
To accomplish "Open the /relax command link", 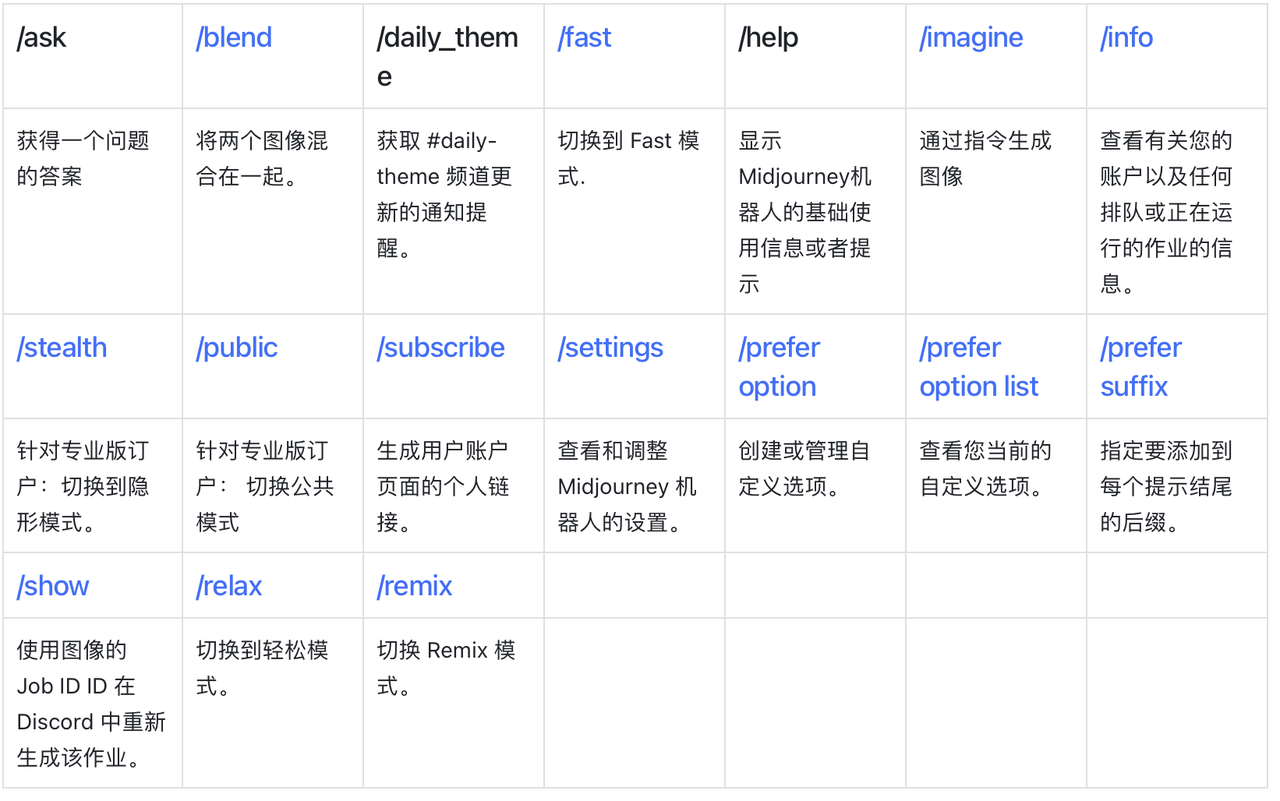I will (x=229, y=586).
